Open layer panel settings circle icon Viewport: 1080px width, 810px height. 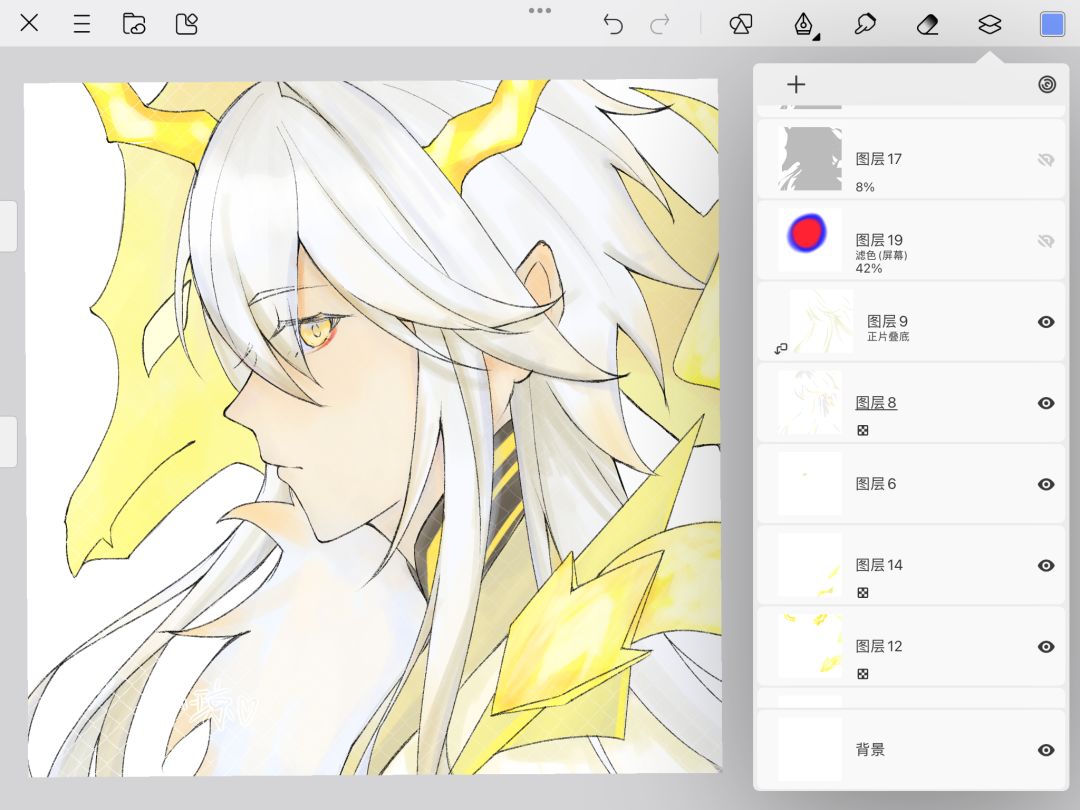(x=1046, y=85)
